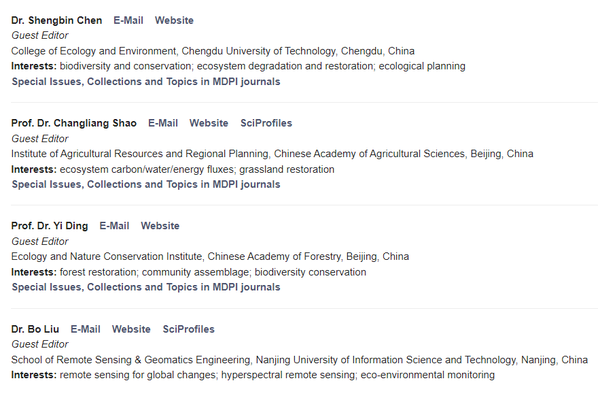Expand Changliang Shao's Special Issues, Collections and Topics

146,184
